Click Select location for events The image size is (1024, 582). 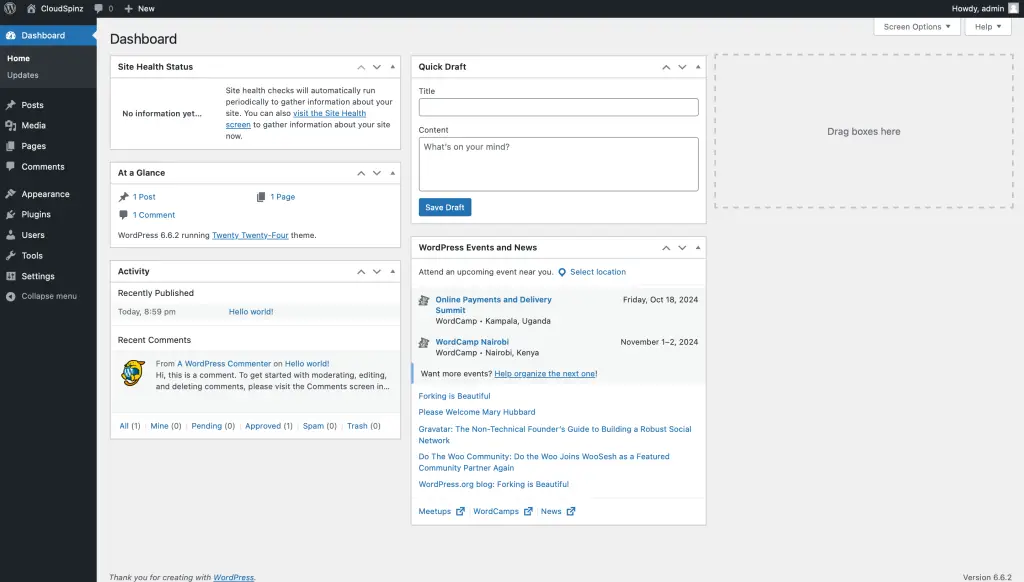click(x=597, y=272)
